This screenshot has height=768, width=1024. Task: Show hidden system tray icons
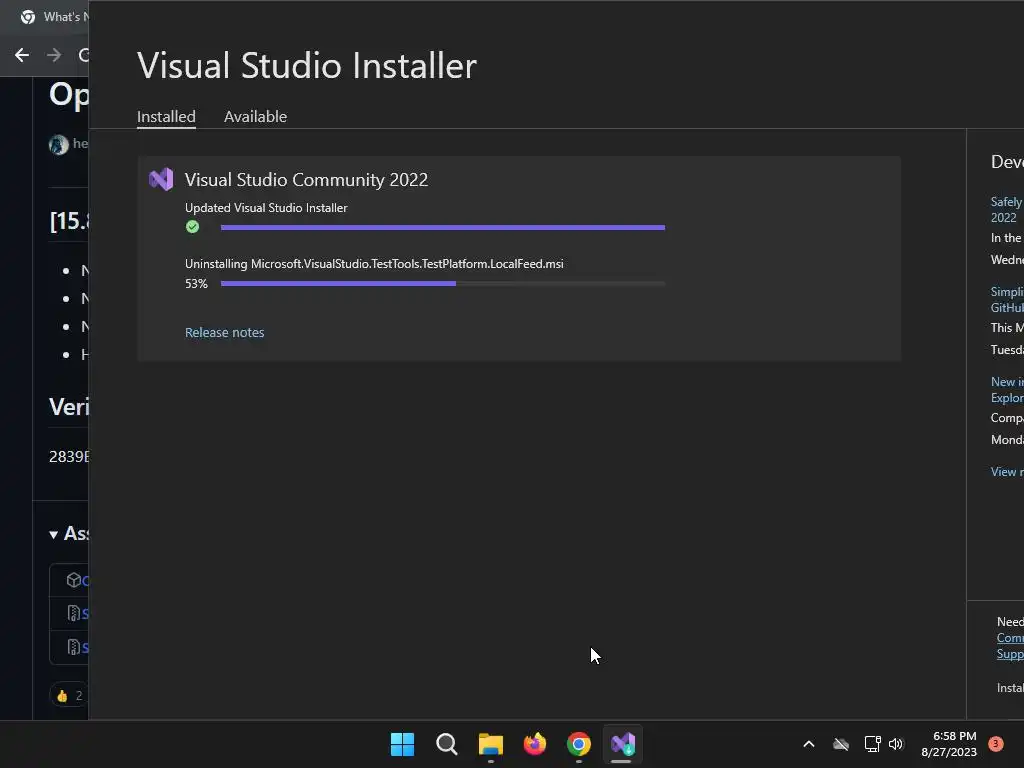tap(808, 744)
